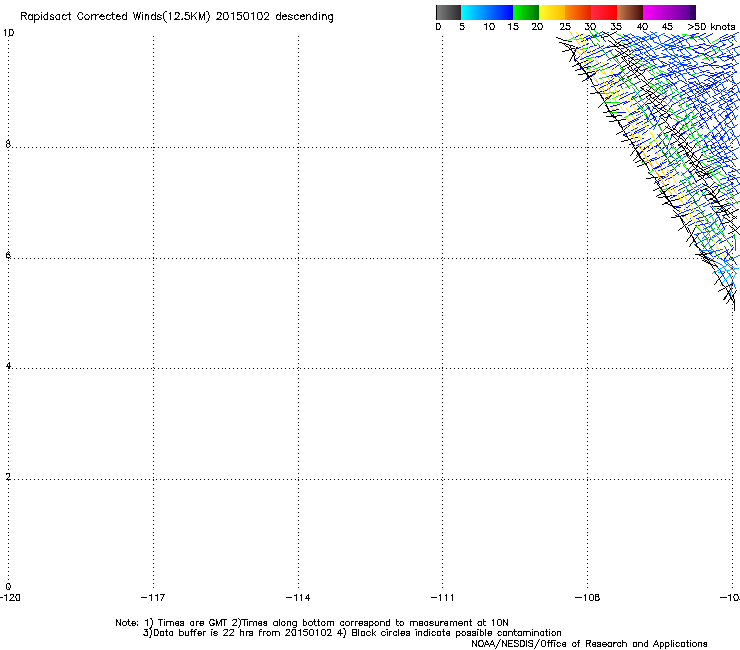Select the brown 35-40 knots legend swatch
The width and height of the screenshot is (740, 650).
click(630, 12)
